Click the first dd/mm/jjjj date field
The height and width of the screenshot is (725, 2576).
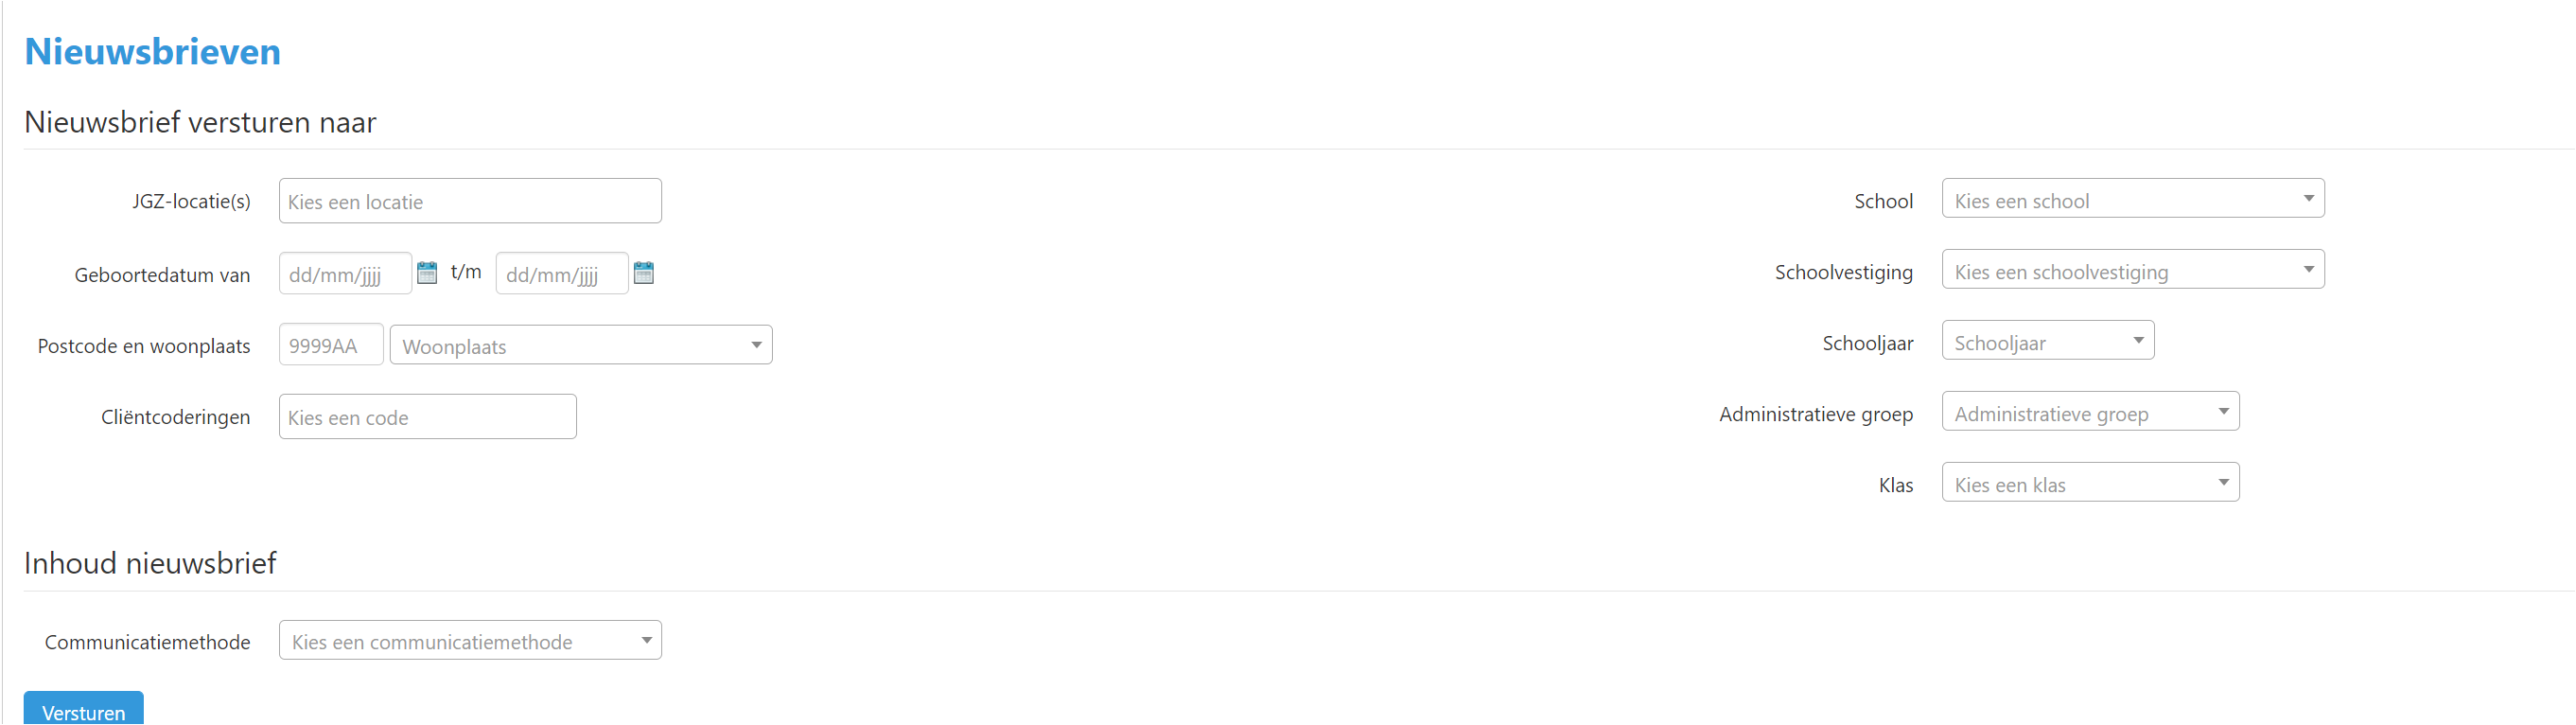coord(345,274)
